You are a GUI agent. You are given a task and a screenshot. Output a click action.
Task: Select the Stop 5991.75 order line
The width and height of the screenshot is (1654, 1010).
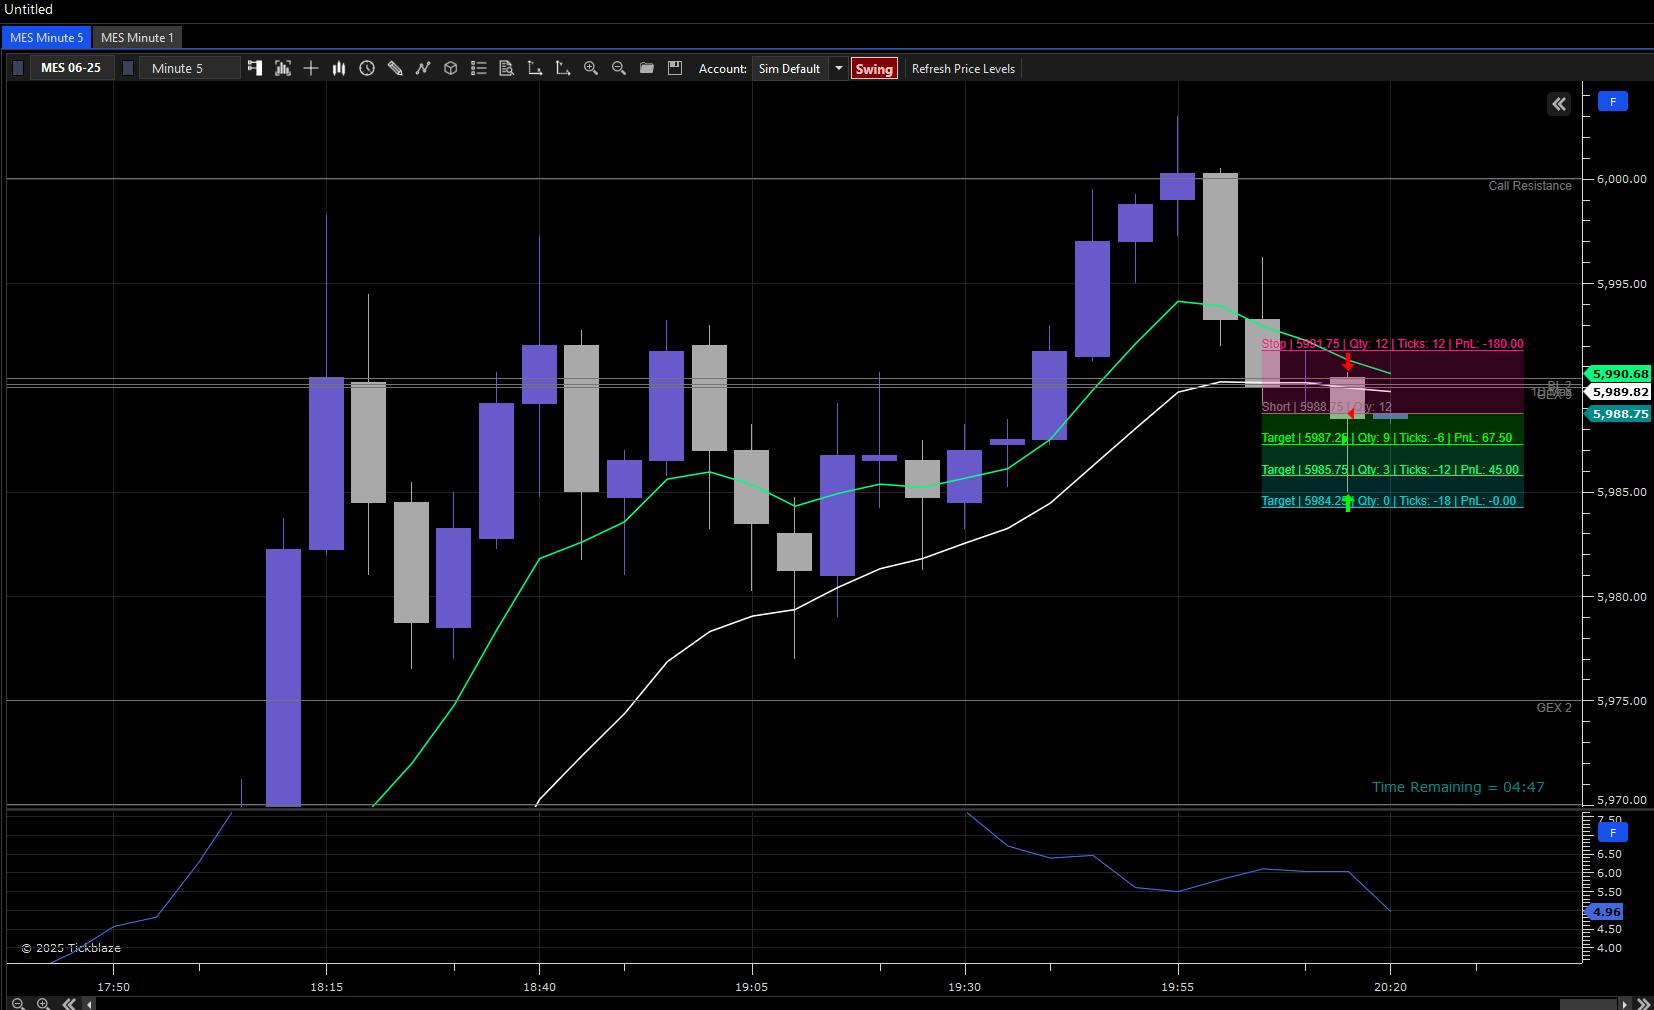pos(1392,344)
